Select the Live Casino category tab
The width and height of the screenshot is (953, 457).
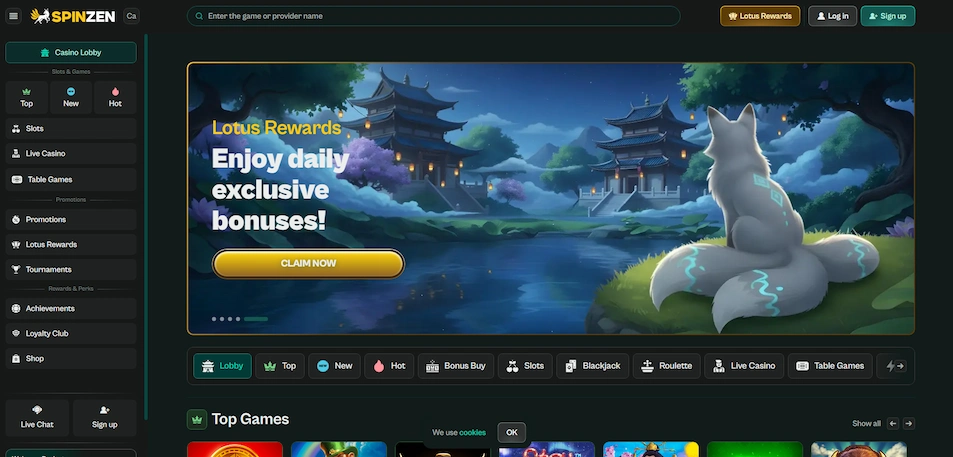point(744,366)
